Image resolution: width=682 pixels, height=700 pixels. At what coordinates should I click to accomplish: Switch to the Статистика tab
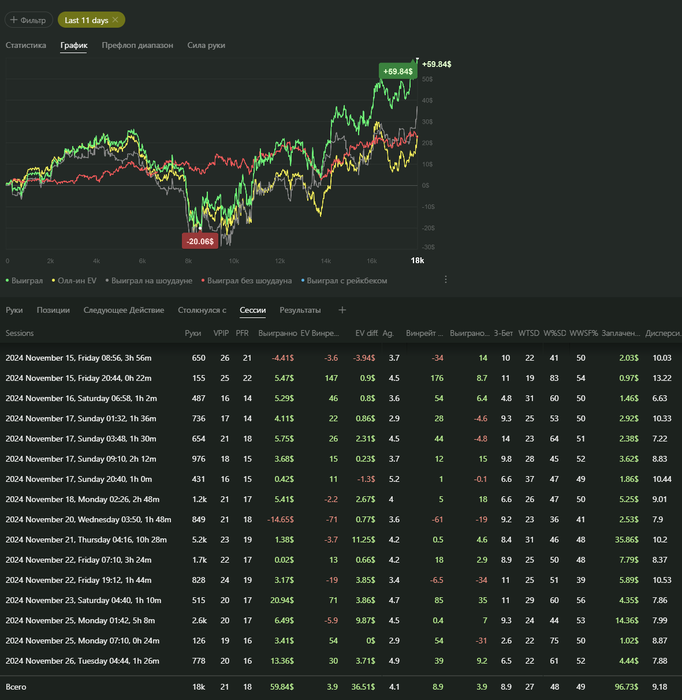click(26, 45)
